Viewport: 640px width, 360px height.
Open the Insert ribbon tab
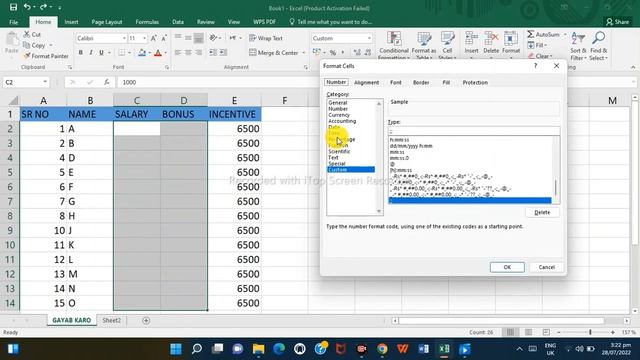[x=71, y=22]
